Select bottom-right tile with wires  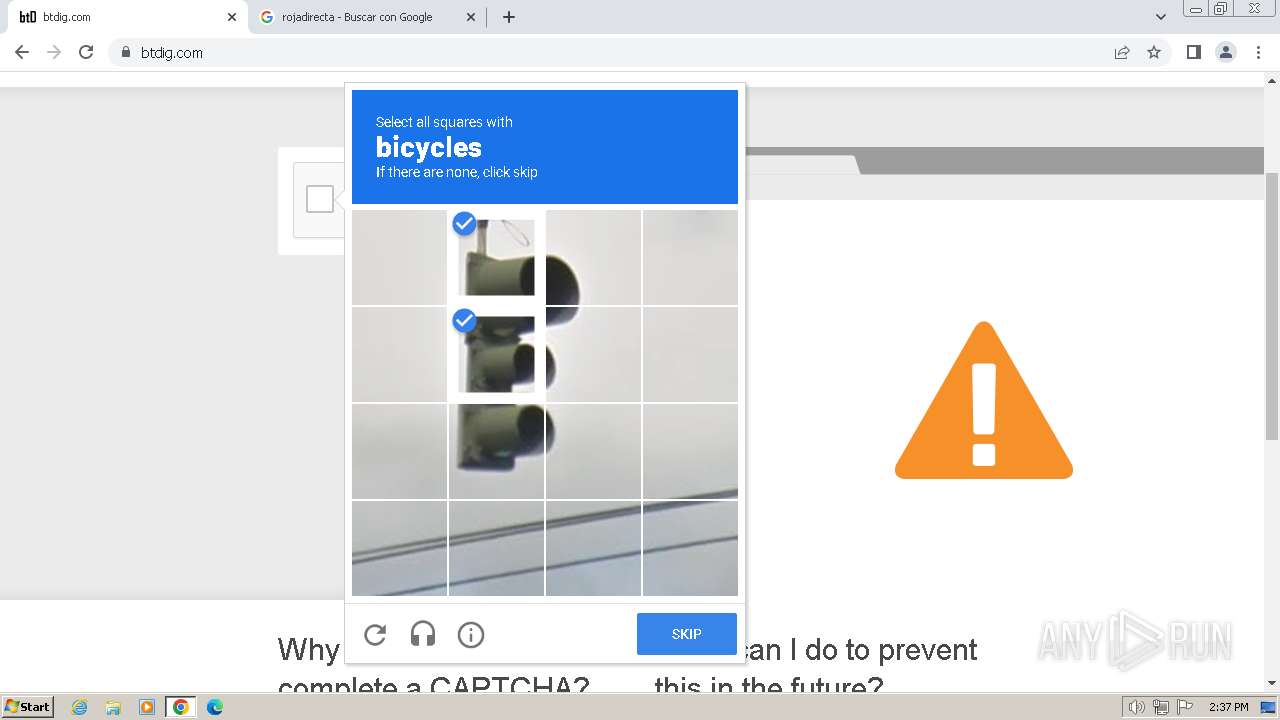pos(690,548)
